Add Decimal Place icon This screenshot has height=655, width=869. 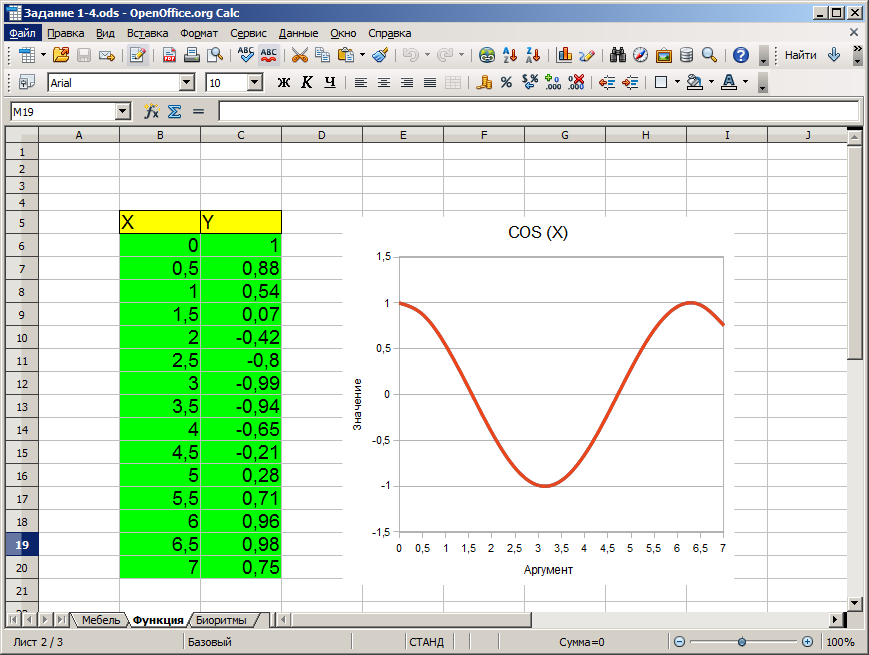tap(553, 83)
